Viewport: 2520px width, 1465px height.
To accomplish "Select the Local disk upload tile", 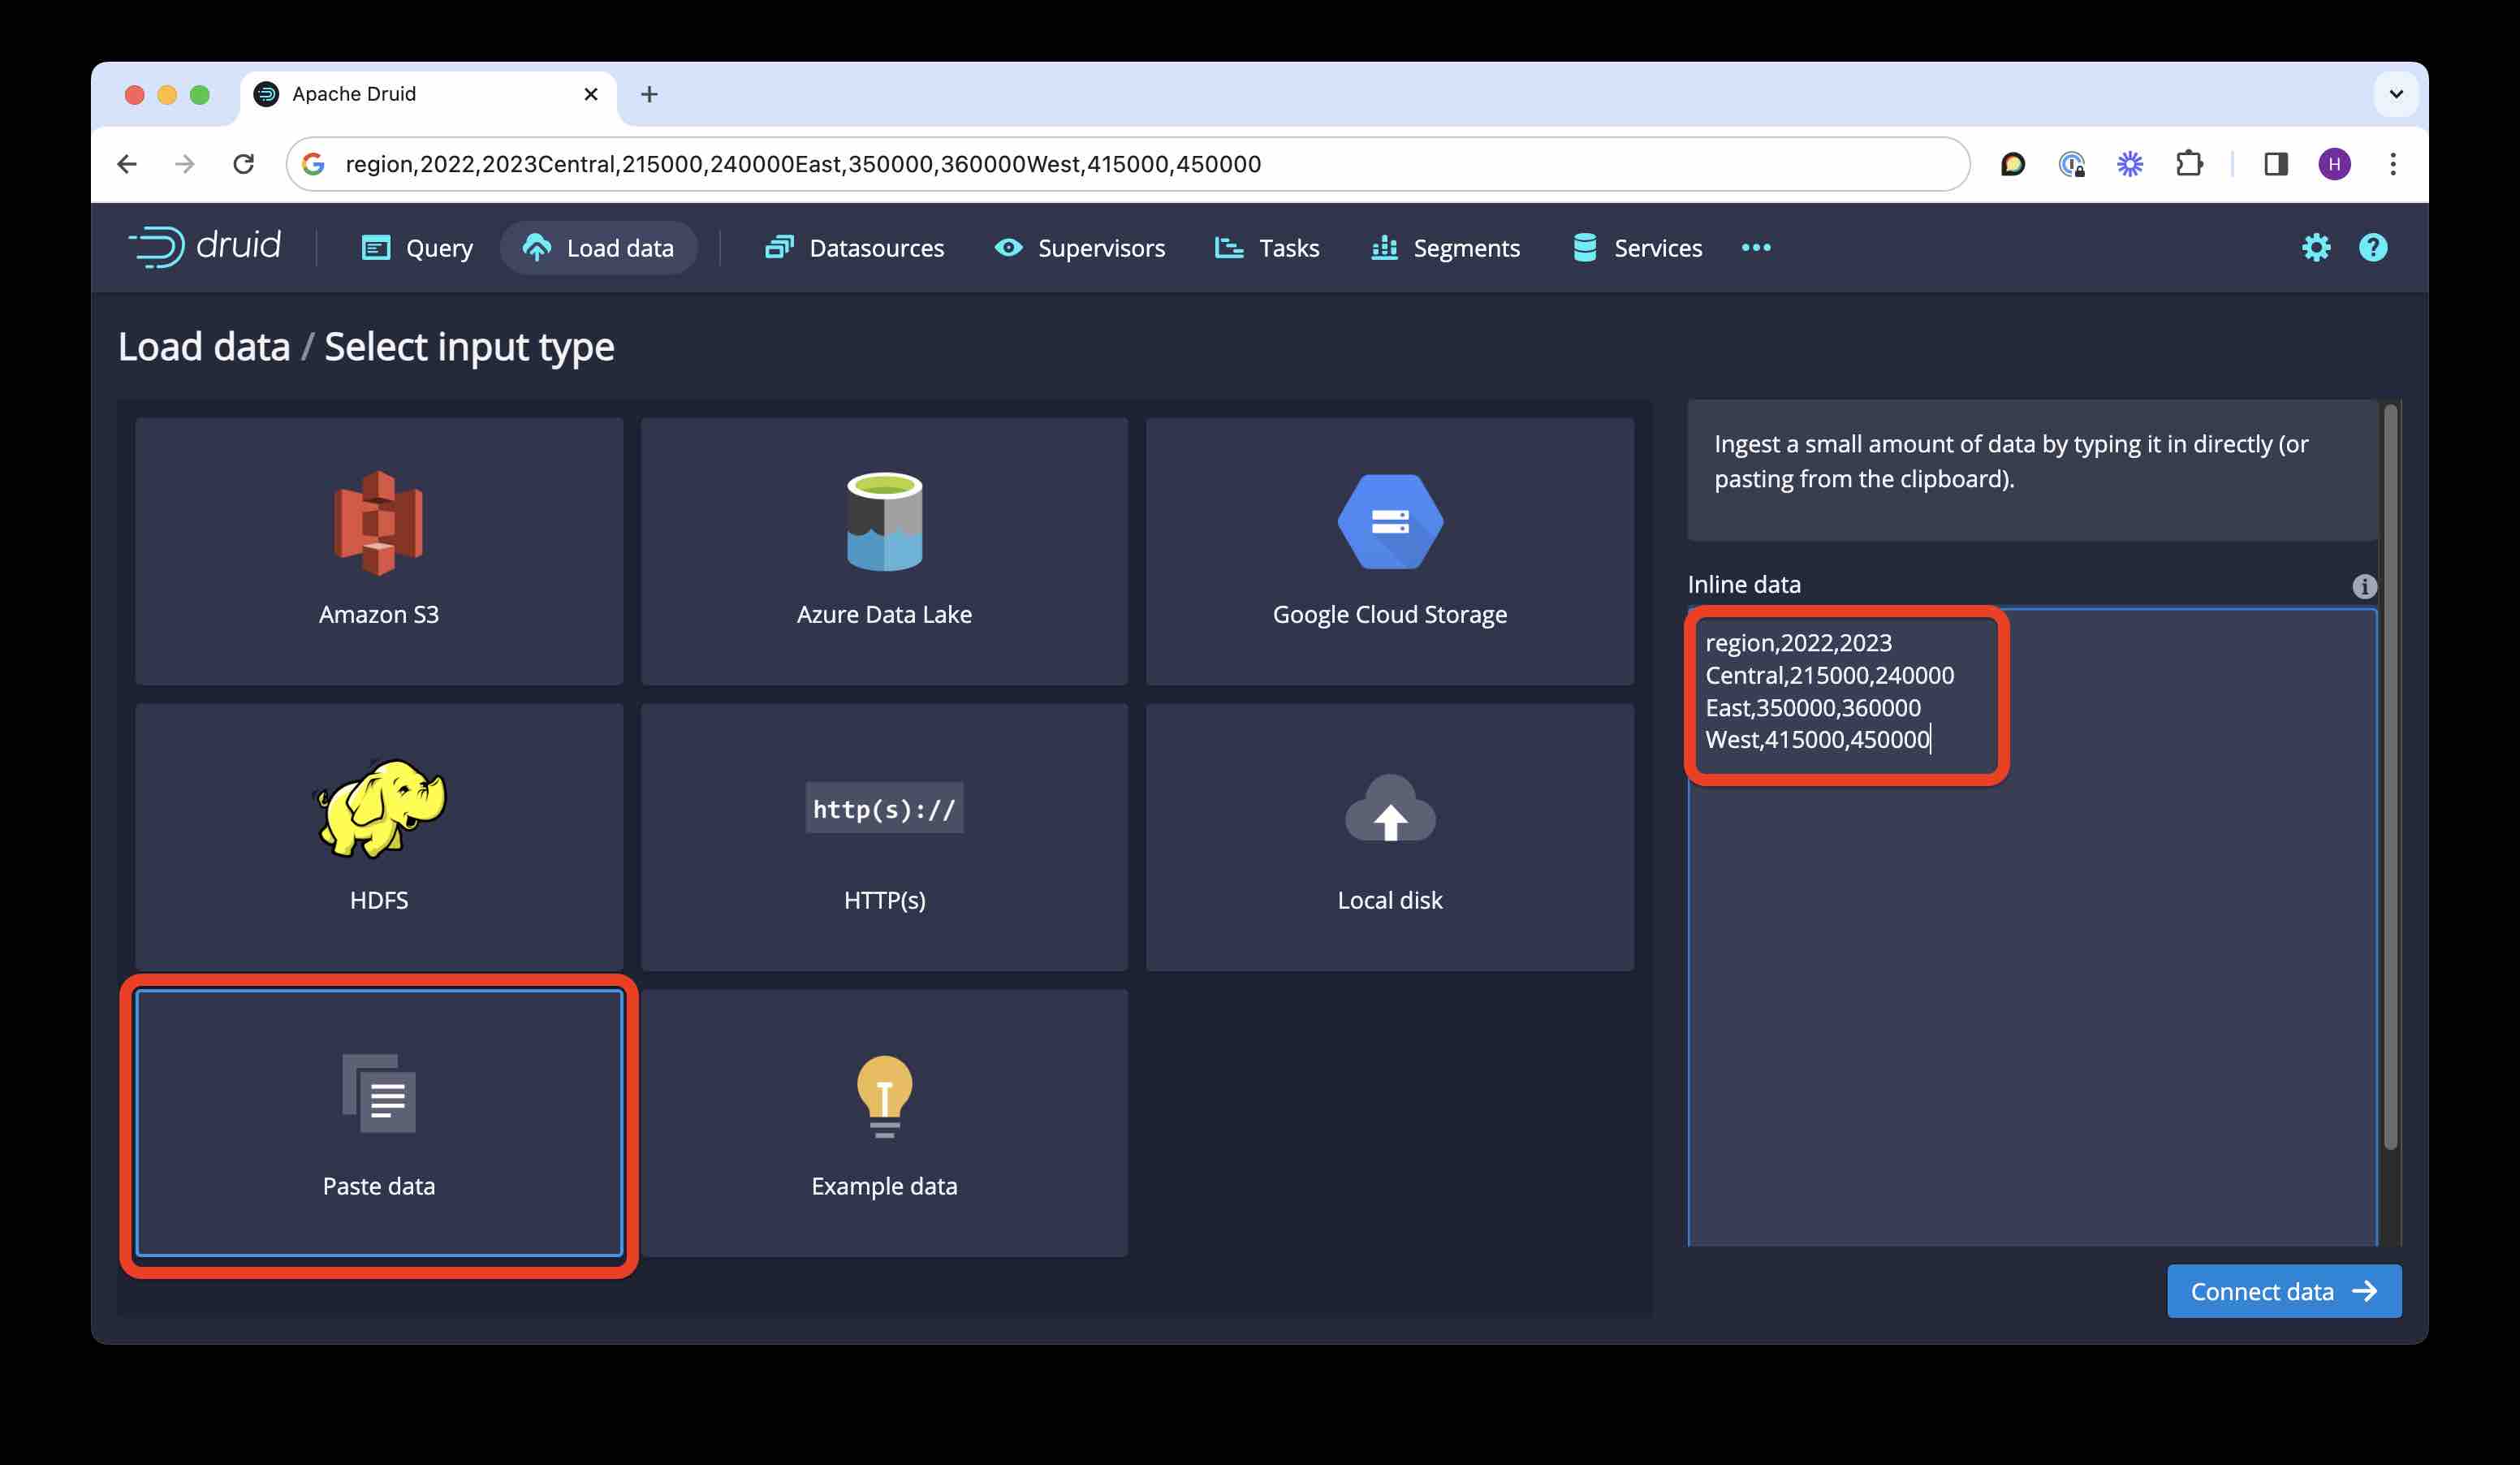I will [1389, 836].
